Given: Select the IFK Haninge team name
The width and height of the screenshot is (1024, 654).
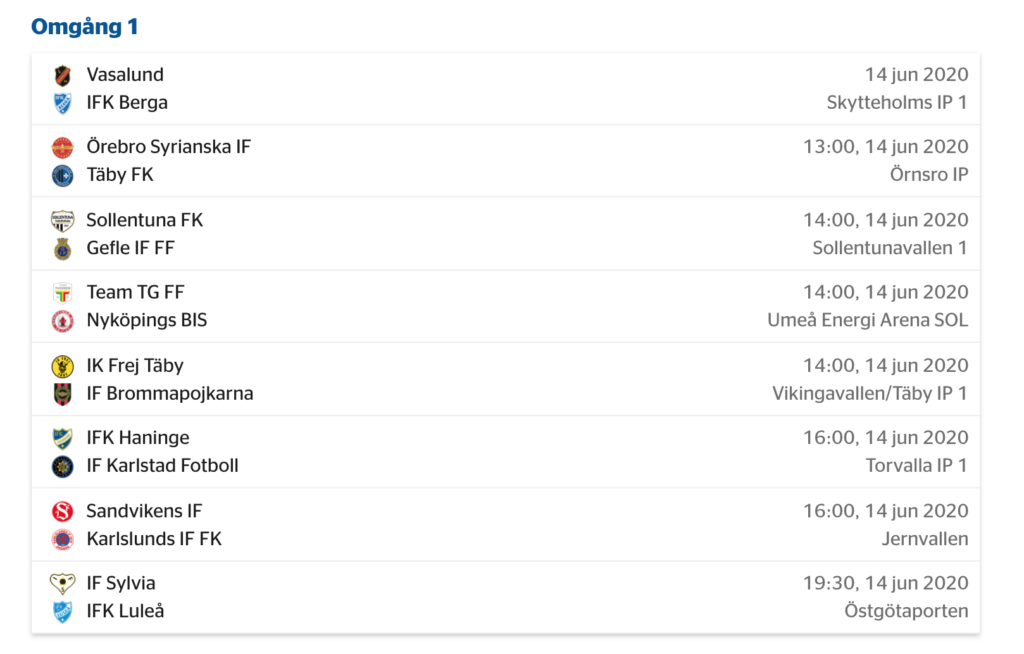Looking at the screenshot, I should pos(138,438).
